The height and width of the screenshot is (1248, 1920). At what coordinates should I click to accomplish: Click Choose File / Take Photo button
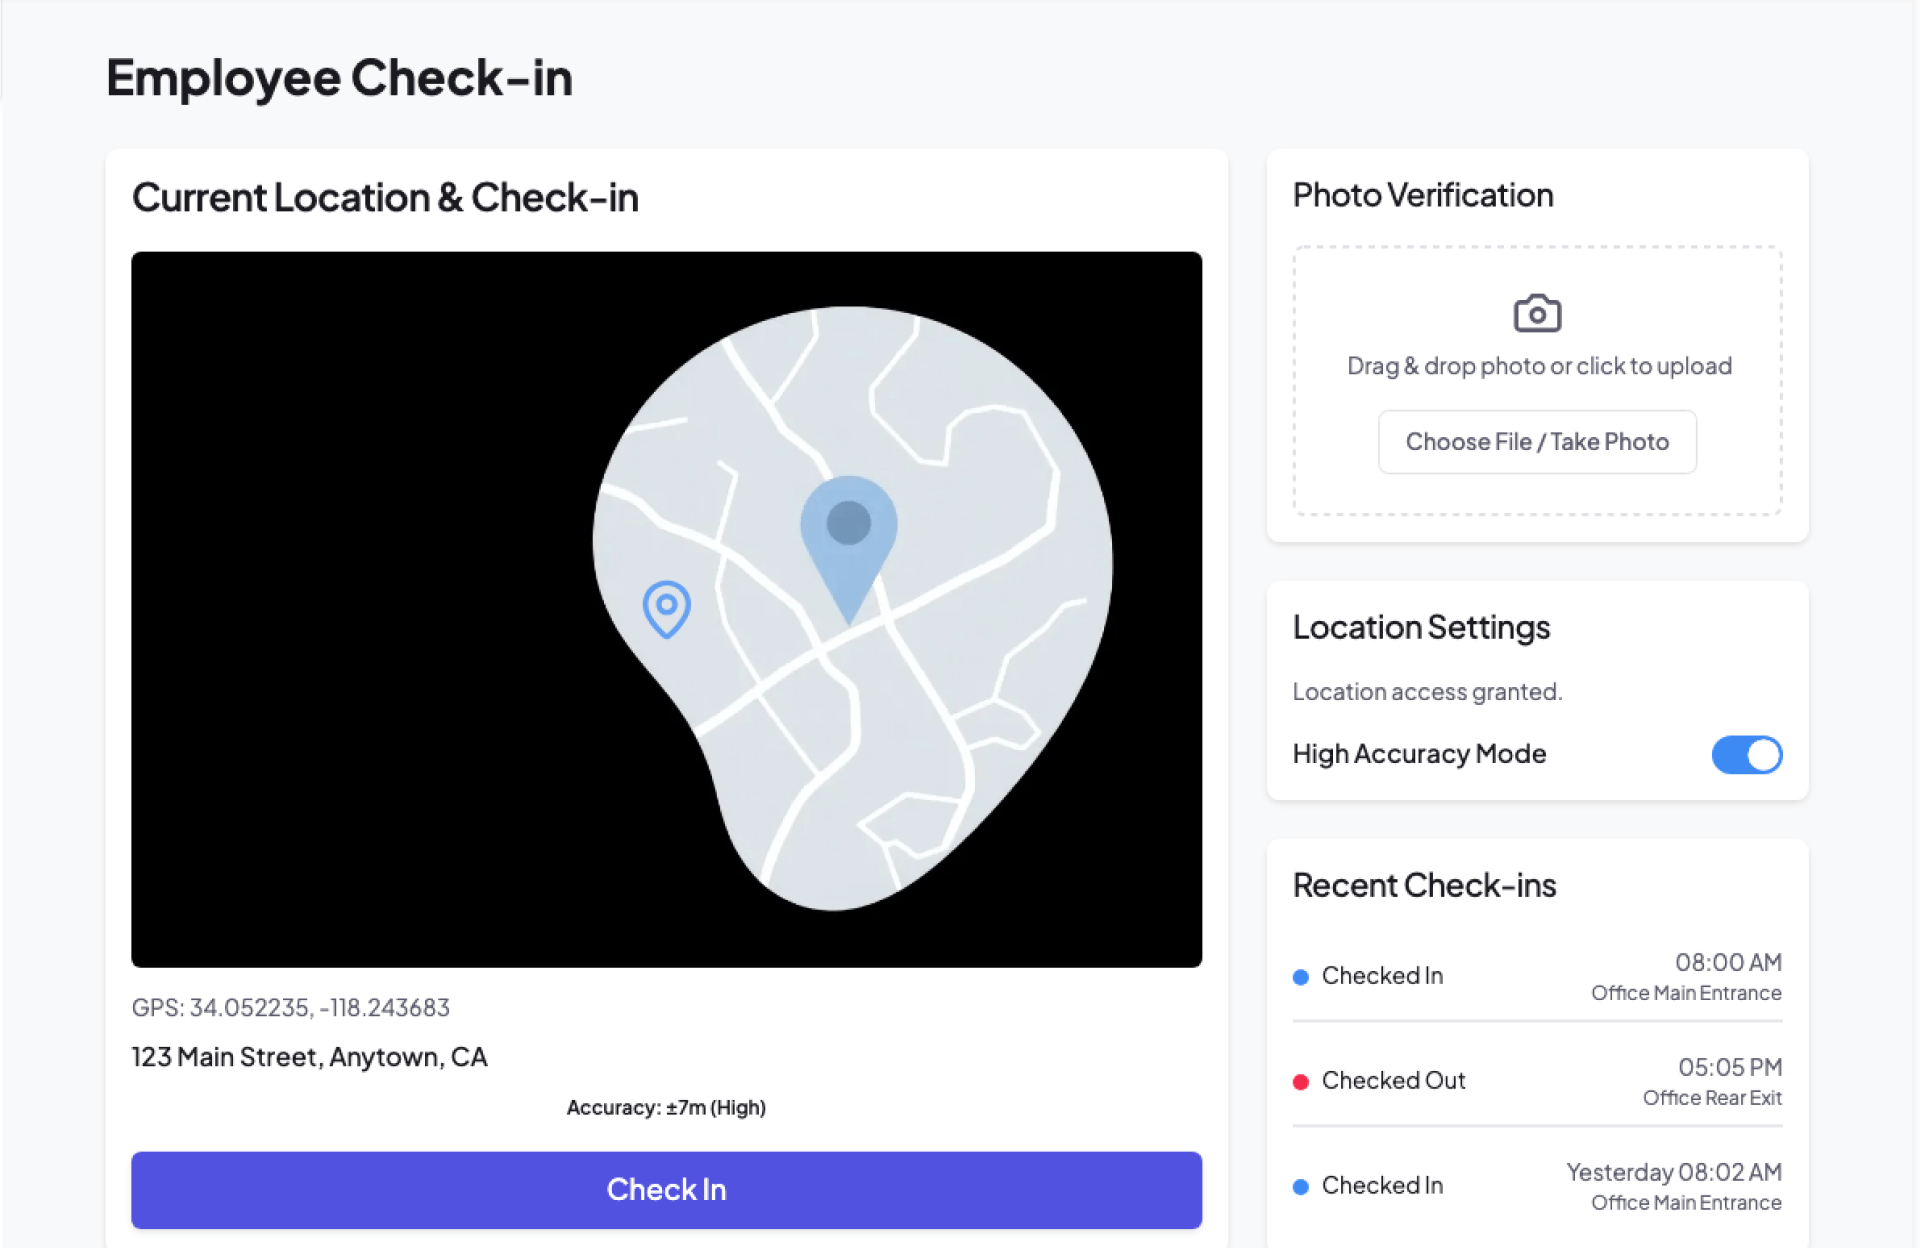1537,442
